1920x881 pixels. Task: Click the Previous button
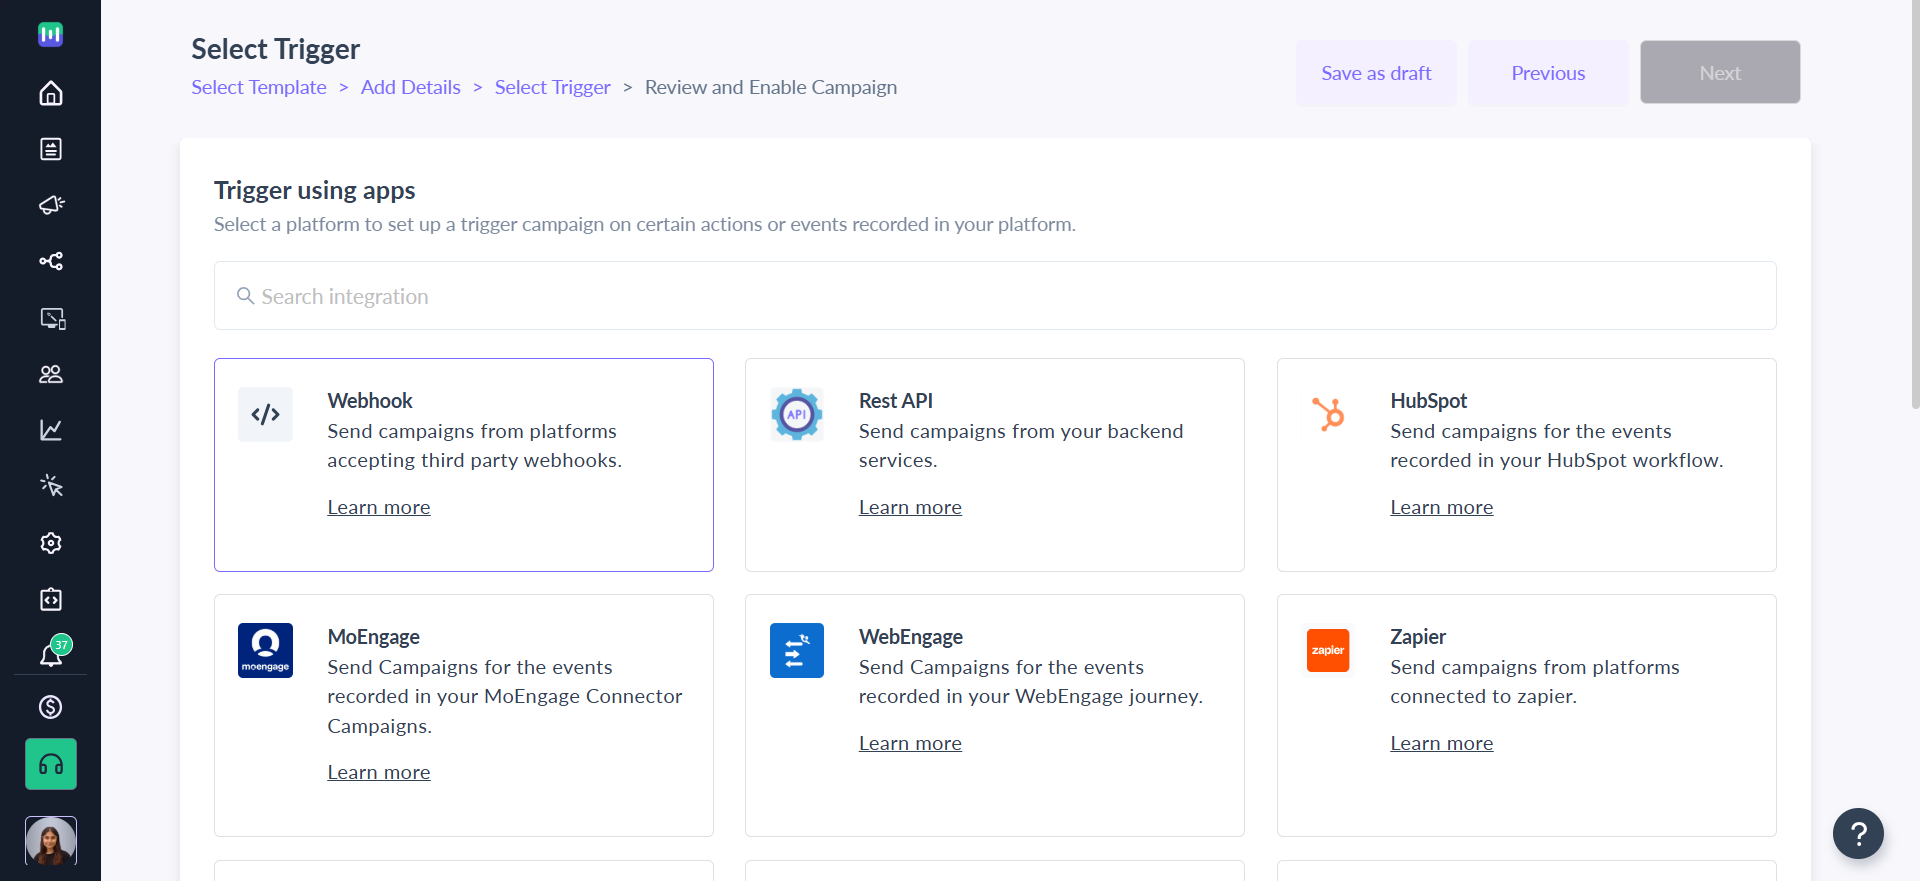1548,73
